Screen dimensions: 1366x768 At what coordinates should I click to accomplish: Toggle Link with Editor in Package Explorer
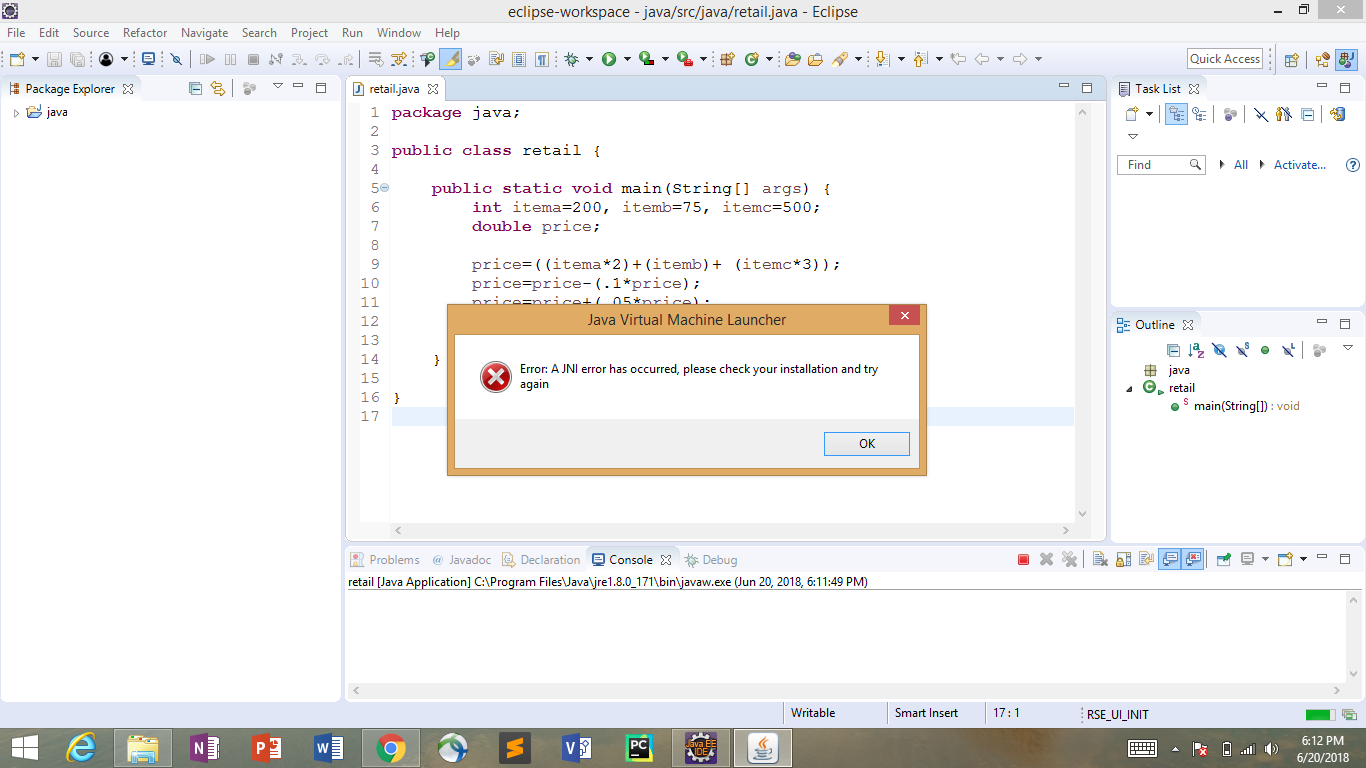218,88
